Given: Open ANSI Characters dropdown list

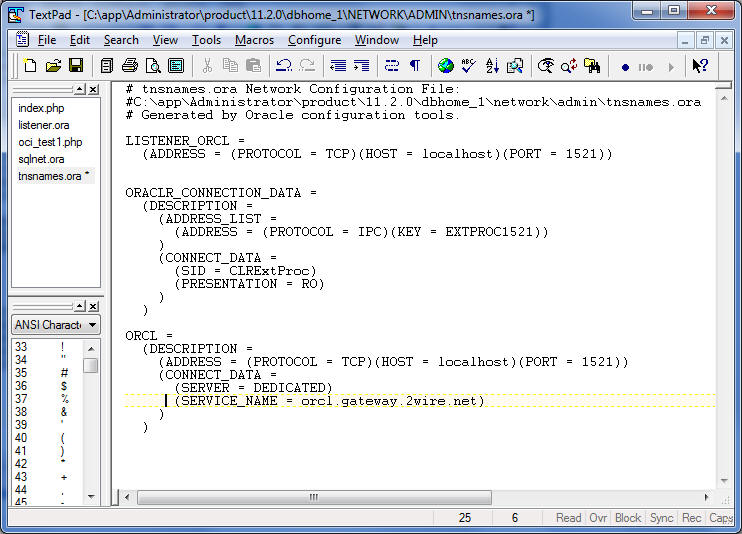Looking at the screenshot, I should point(93,325).
